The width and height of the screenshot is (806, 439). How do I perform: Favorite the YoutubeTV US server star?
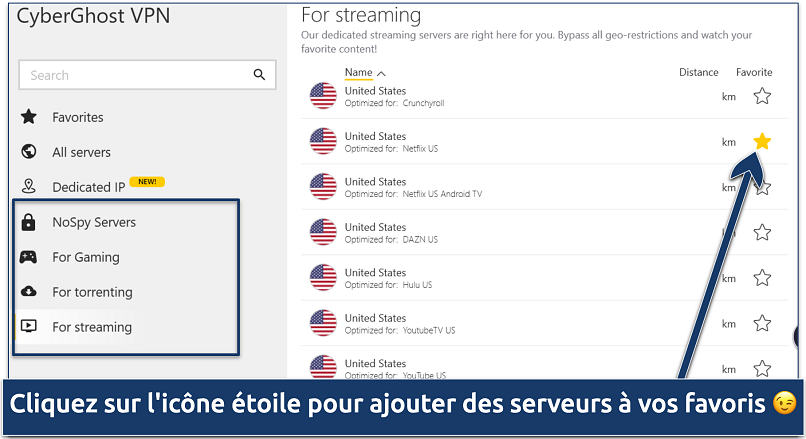(x=762, y=323)
